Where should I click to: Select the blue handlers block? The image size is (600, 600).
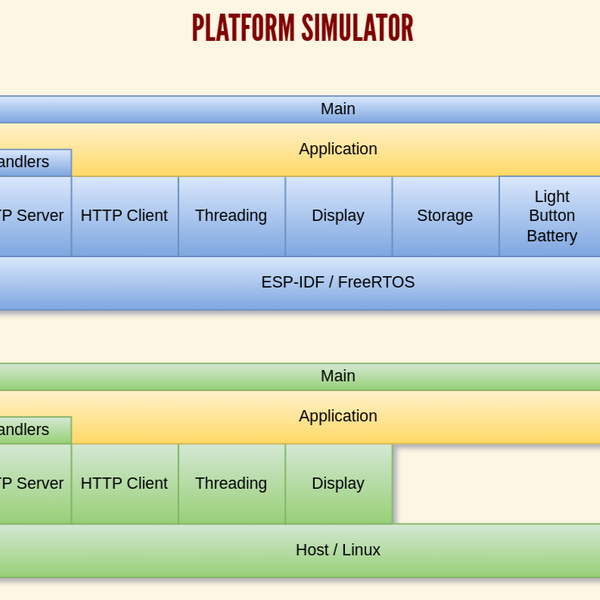(36, 163)
